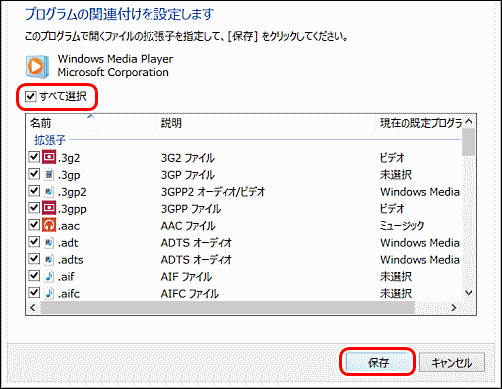
Task: Uncheck the .3gp extension checkbox
Action: 34,174
